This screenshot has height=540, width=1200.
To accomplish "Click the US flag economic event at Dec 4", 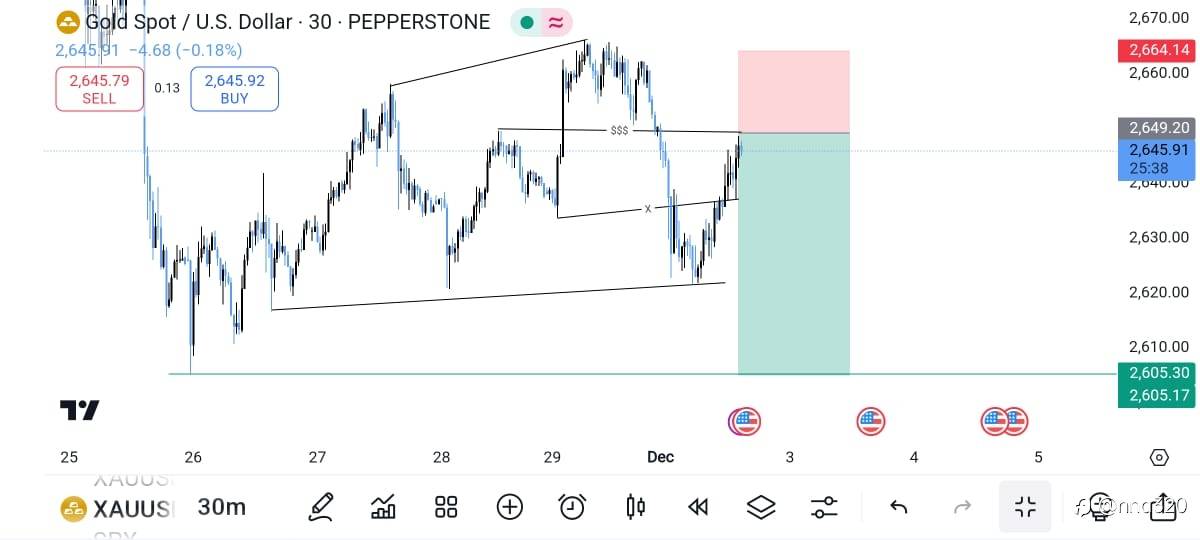I will [x=871, y=422].
